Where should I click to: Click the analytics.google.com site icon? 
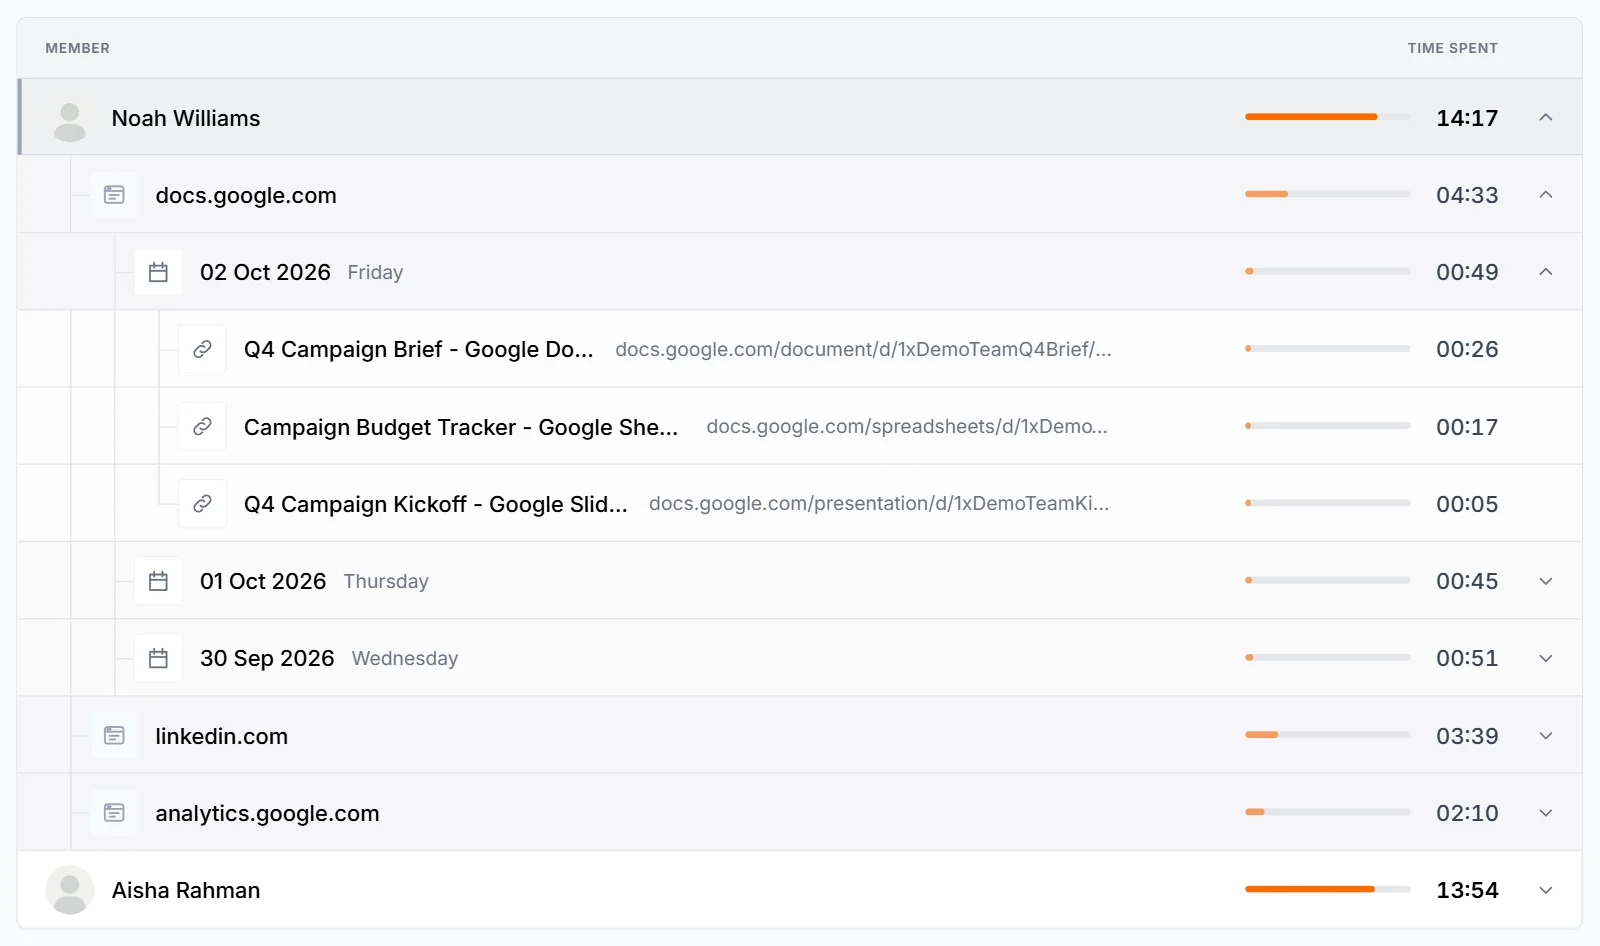(x=114, y=813)
